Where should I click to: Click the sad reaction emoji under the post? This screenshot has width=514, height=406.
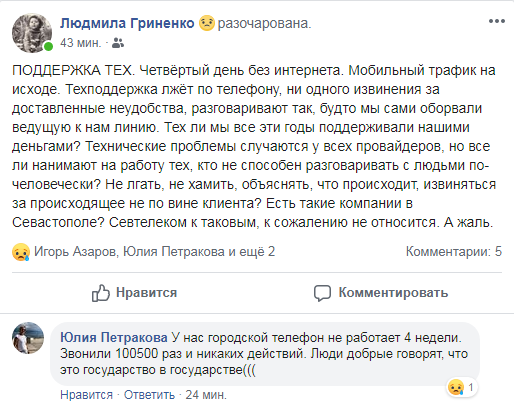(x=21, y=252)
